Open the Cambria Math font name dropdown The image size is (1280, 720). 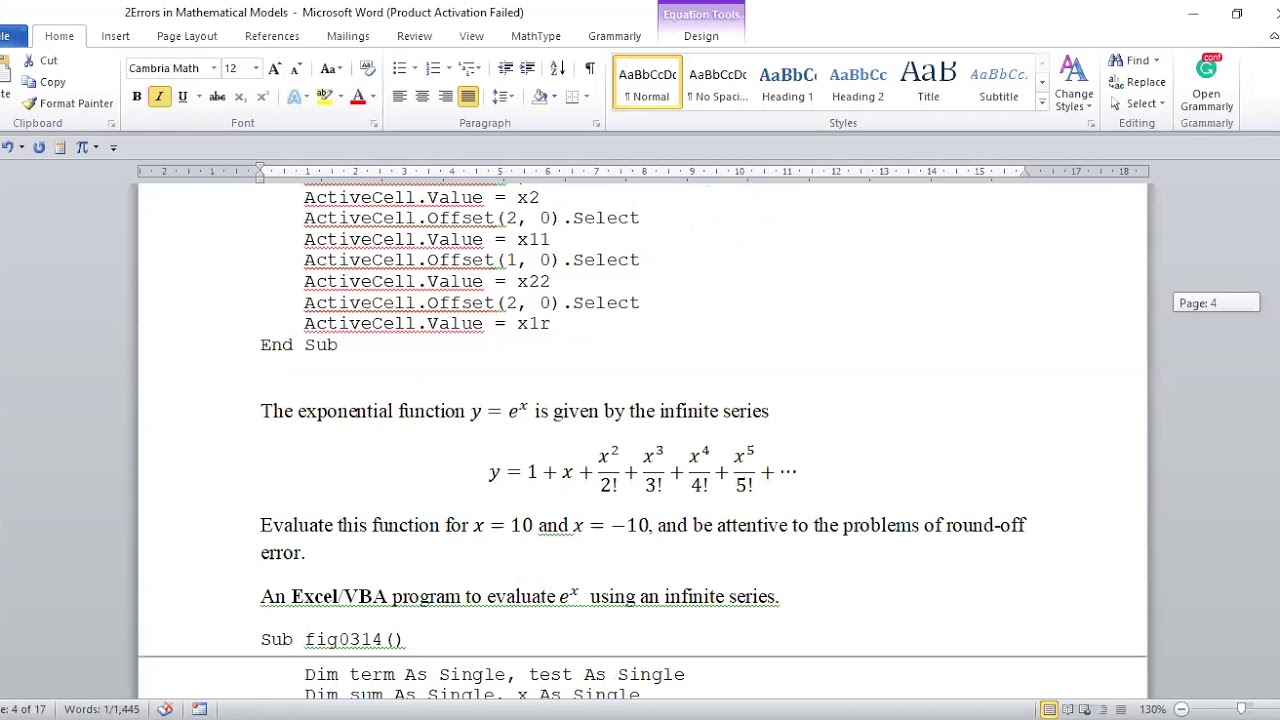pyautogui.click(x=214, y=69)
